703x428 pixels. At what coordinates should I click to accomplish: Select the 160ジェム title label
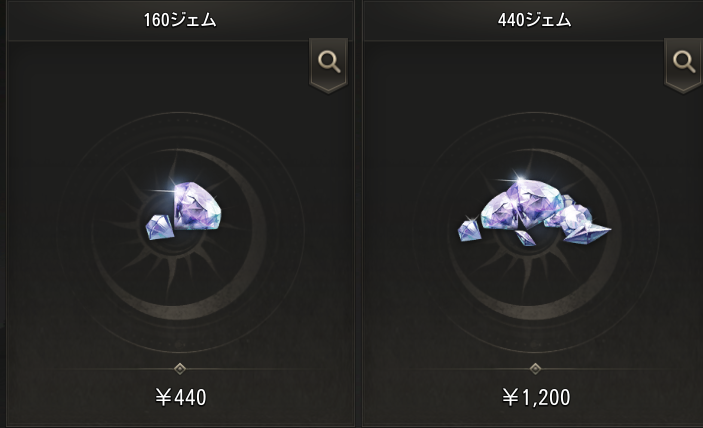coord(180,20)
